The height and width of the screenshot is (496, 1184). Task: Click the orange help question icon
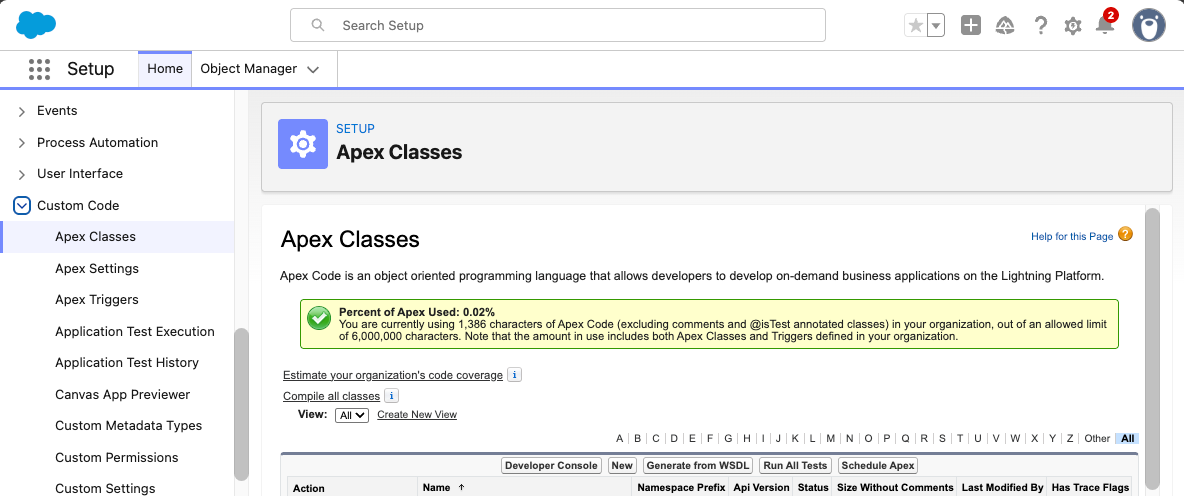[x=1125, y=234]
